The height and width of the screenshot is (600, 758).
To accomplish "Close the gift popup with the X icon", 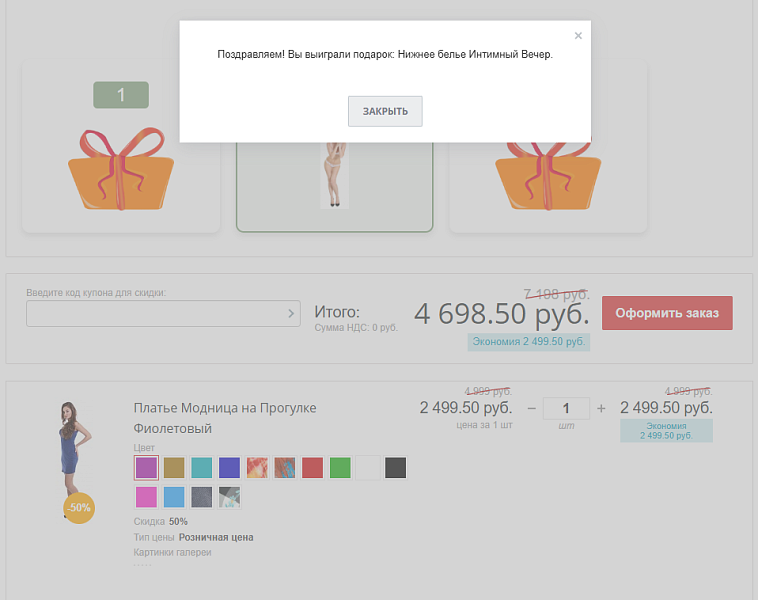I will coord(578,36).
